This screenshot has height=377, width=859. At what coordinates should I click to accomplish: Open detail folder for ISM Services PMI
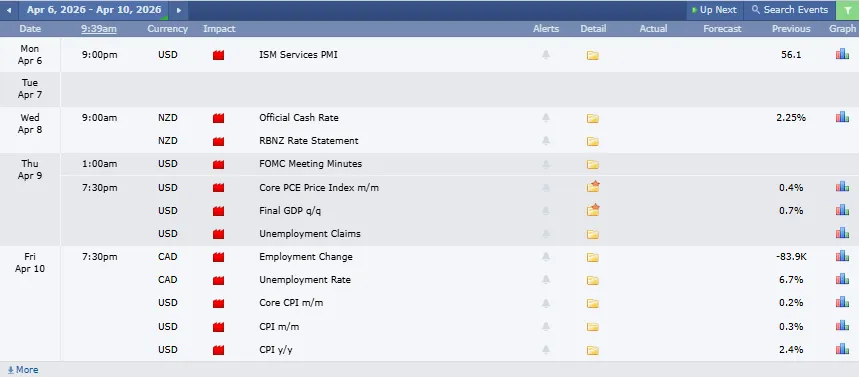click(593, 55)
